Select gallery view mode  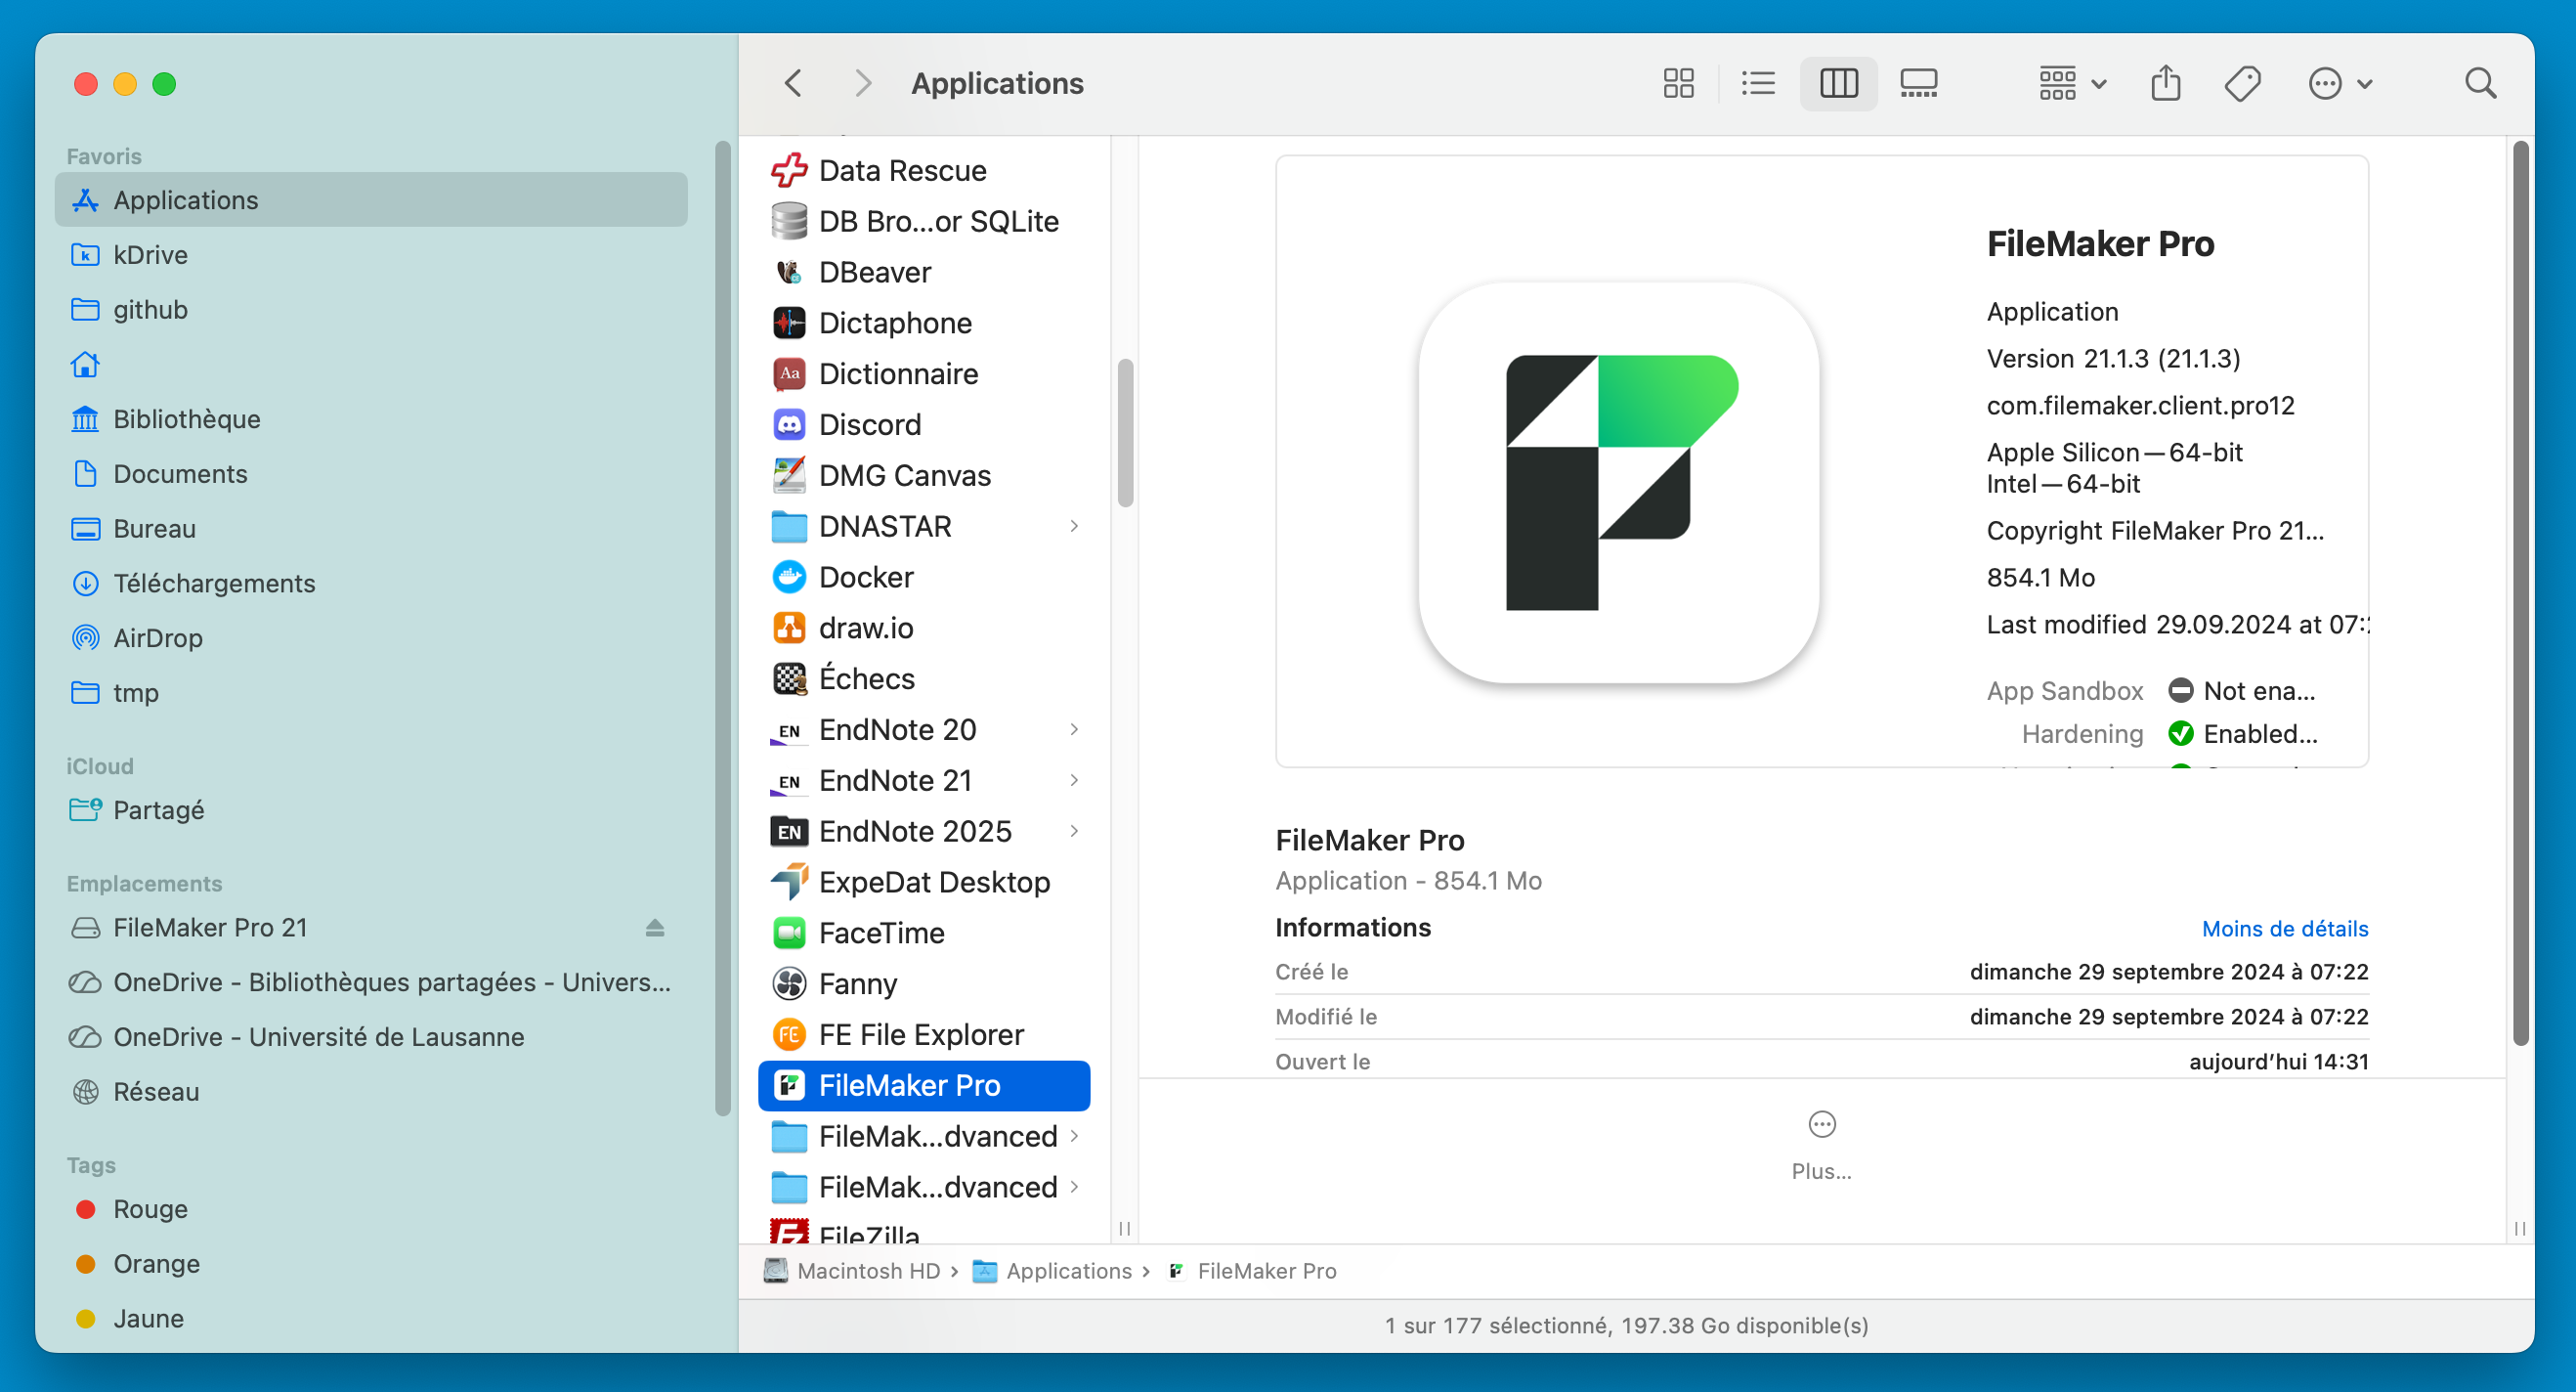(1918, 83)
